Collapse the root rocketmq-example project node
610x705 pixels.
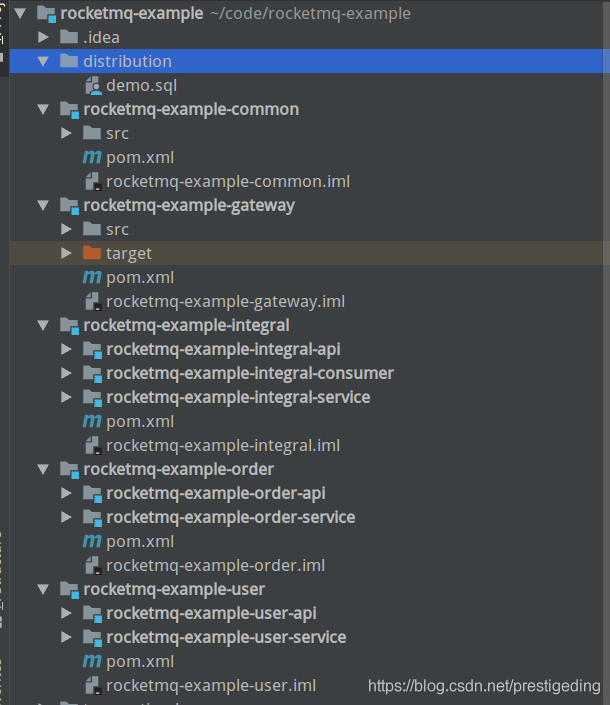coord(20,14)
